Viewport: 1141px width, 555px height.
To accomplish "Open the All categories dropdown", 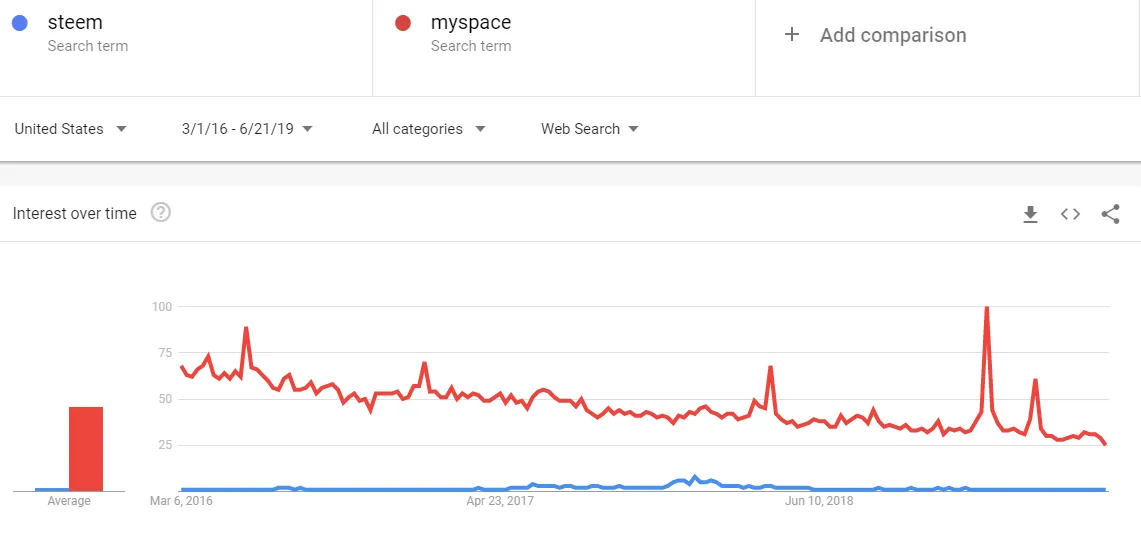I will [x=429, y=129].
